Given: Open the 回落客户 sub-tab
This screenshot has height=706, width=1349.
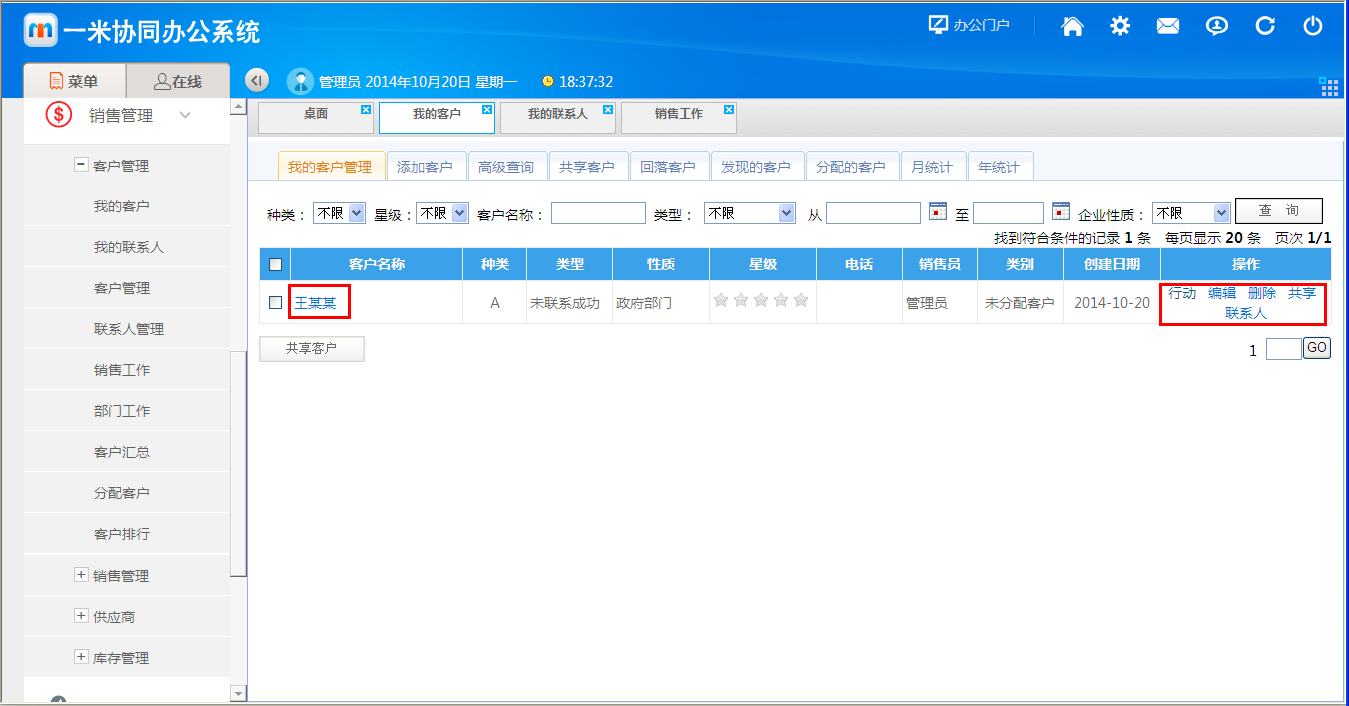Looking at the screenshot, I should point(668,167).
